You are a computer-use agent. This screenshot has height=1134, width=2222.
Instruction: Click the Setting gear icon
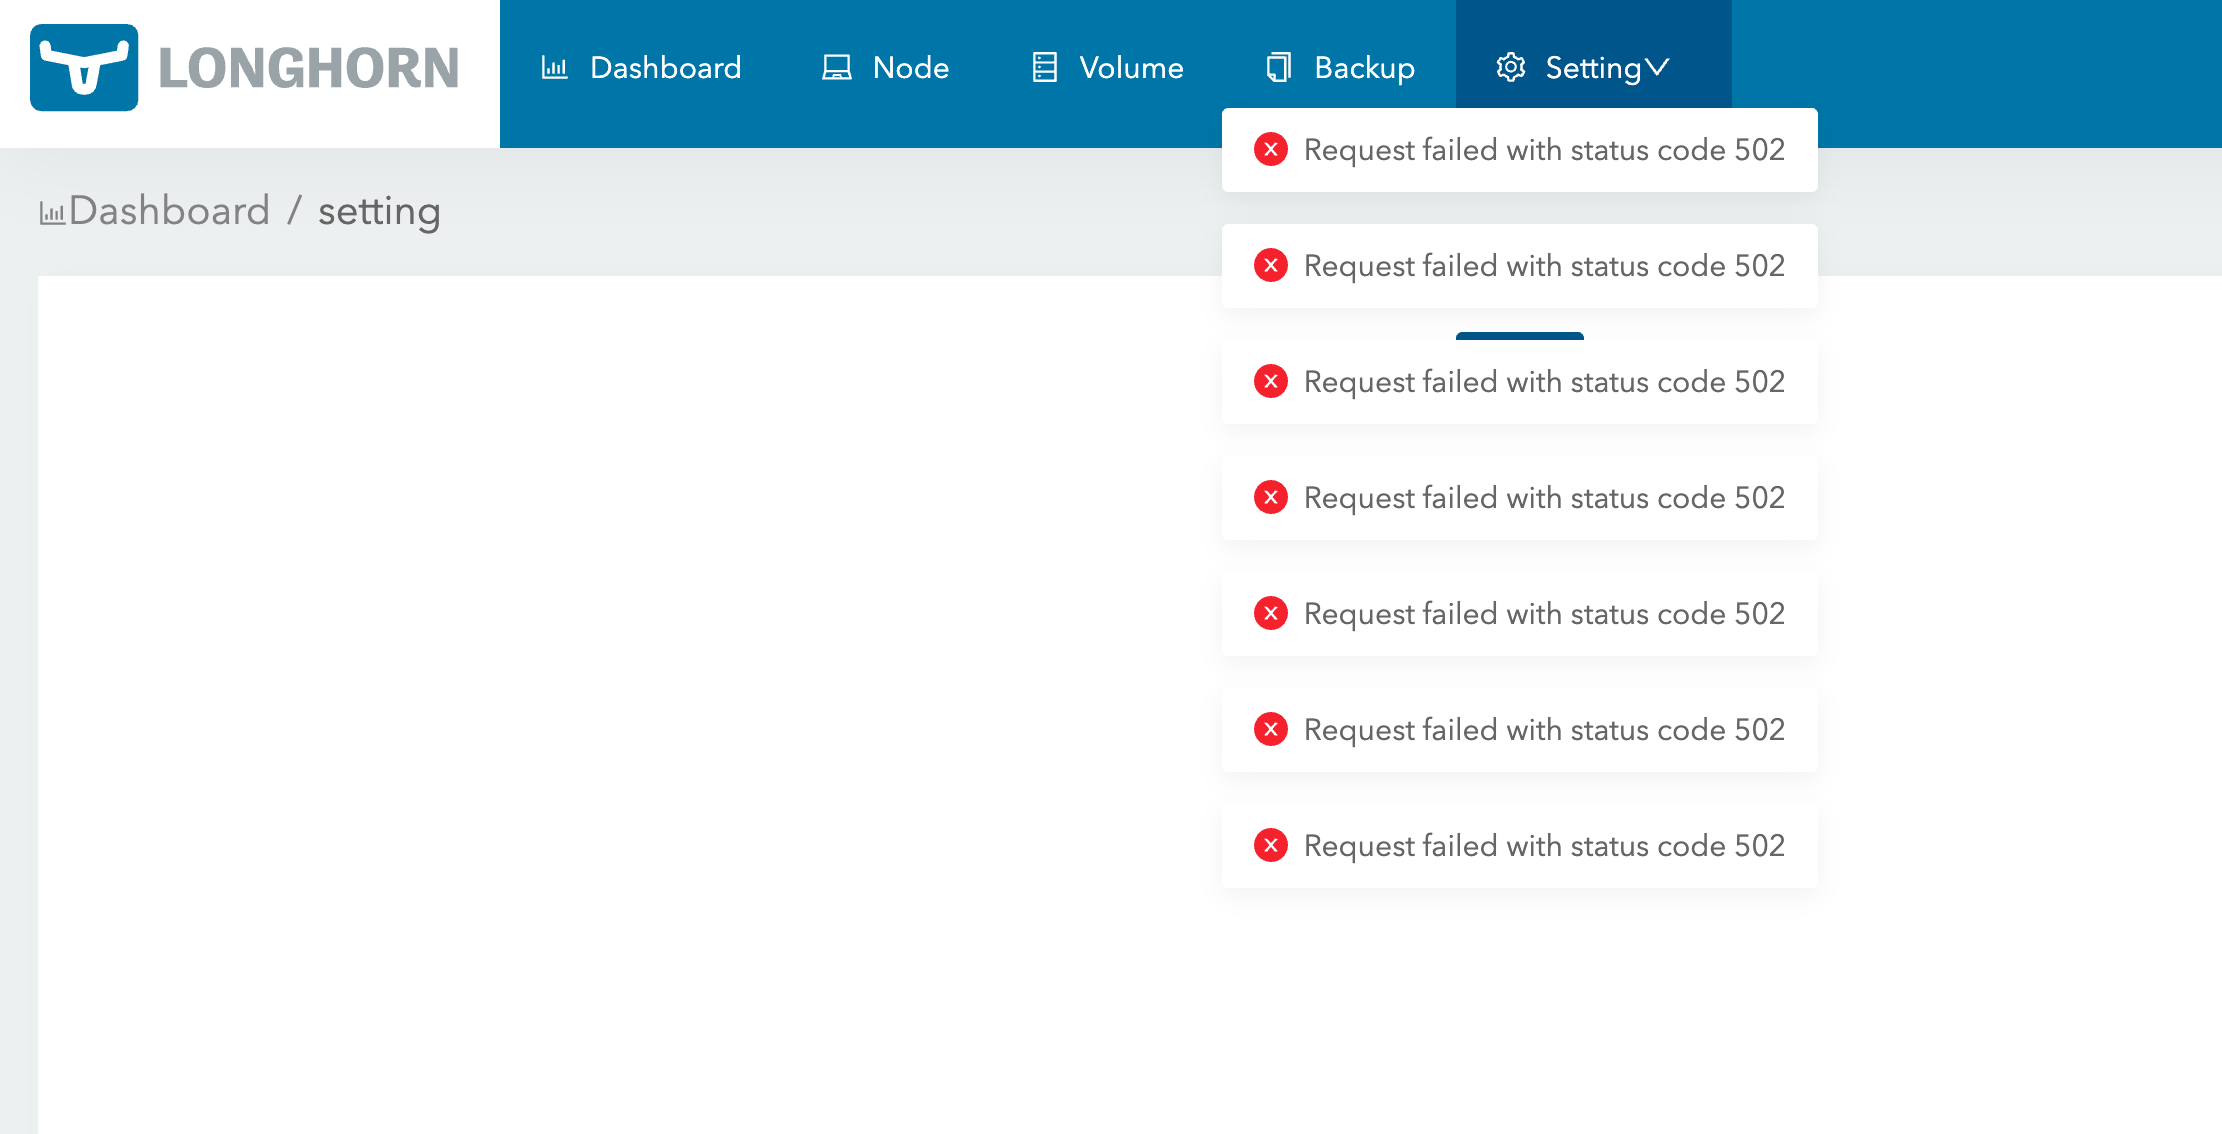pyautogui.click(x=1510, y=67)
